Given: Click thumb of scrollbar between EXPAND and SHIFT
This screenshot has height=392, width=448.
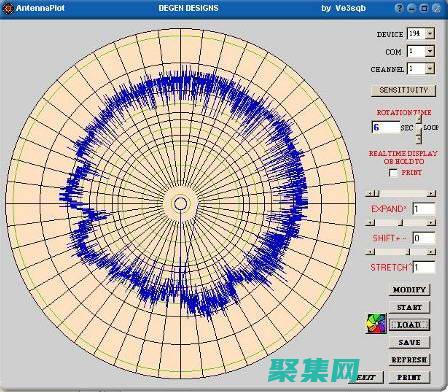Looking at the screenshot, I should click(x=400, y=222).
